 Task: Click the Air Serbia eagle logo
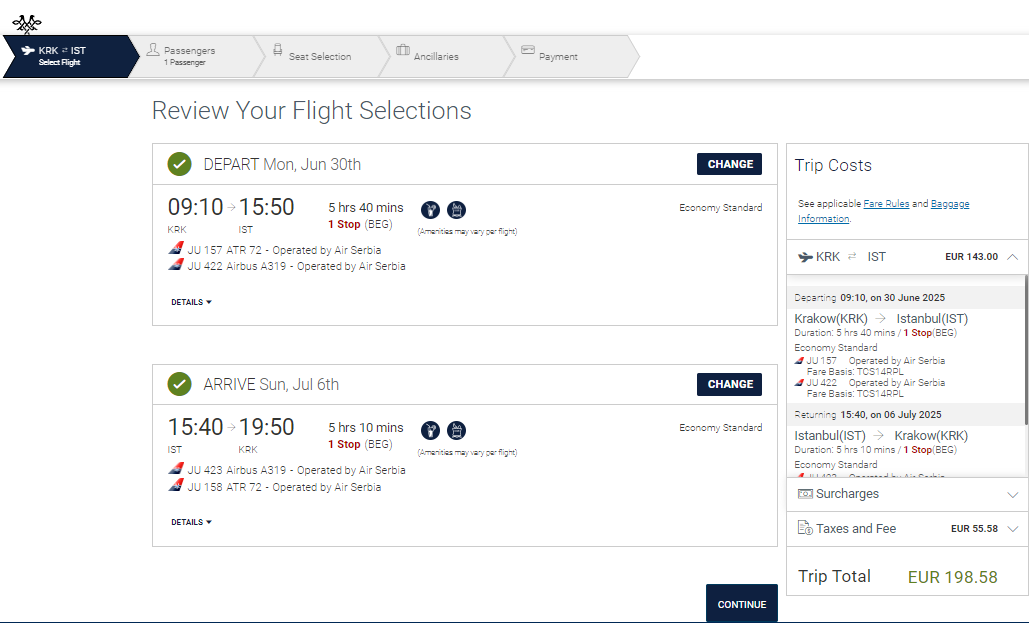click(x=27, y=24)
